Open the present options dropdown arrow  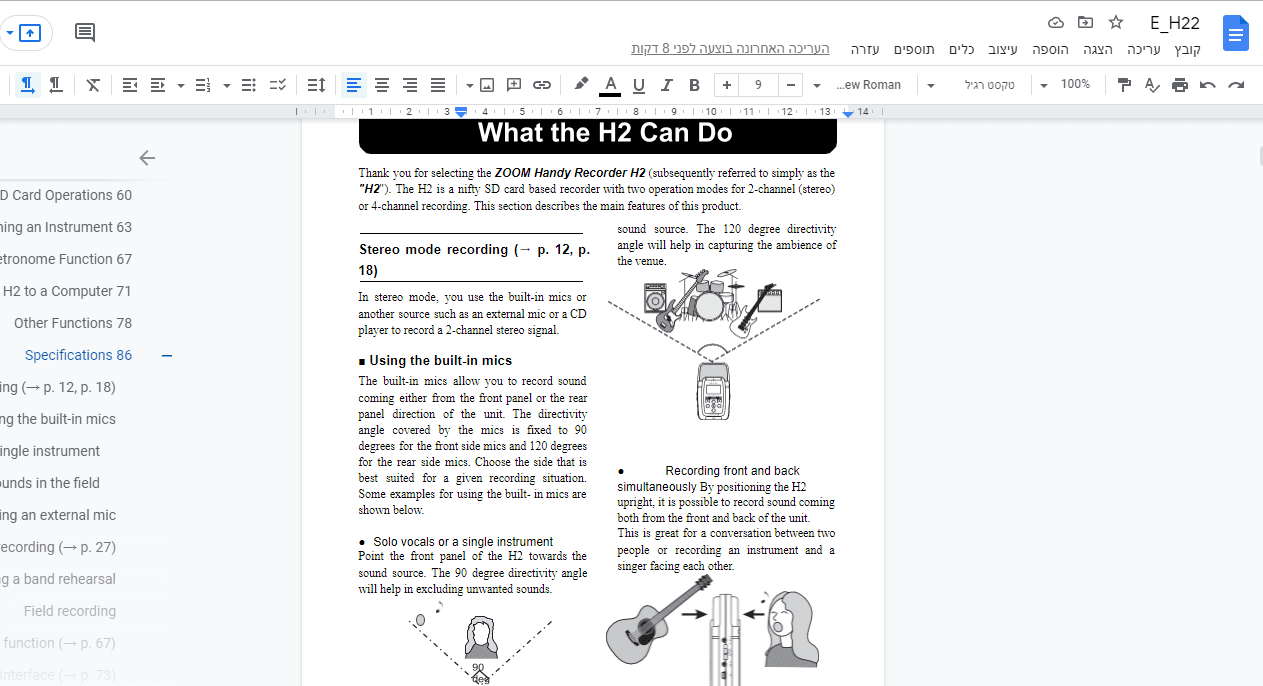click(x=9, y=33)
